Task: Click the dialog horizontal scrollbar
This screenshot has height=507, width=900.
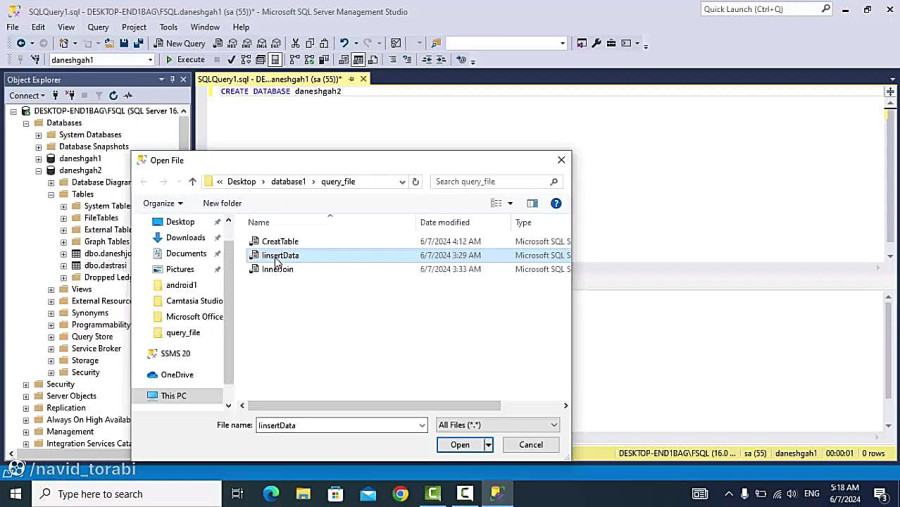Action: [374, 405]
